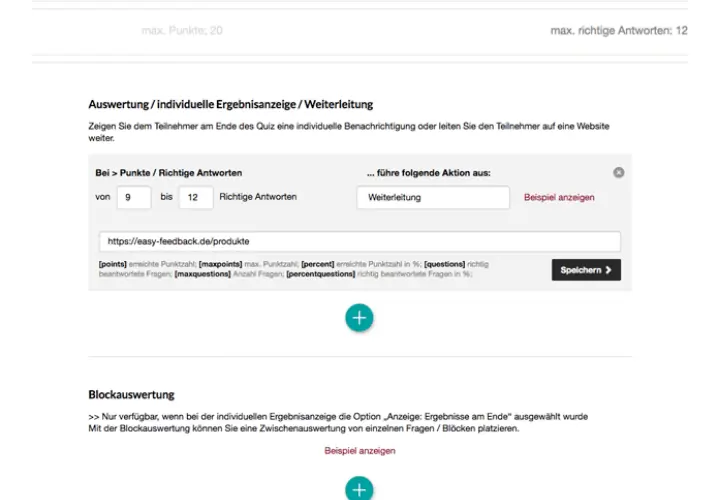Viewport: 720px width, 500px height.
Task: Click the 'bis' field containing 12
Action: coord(195,197)
